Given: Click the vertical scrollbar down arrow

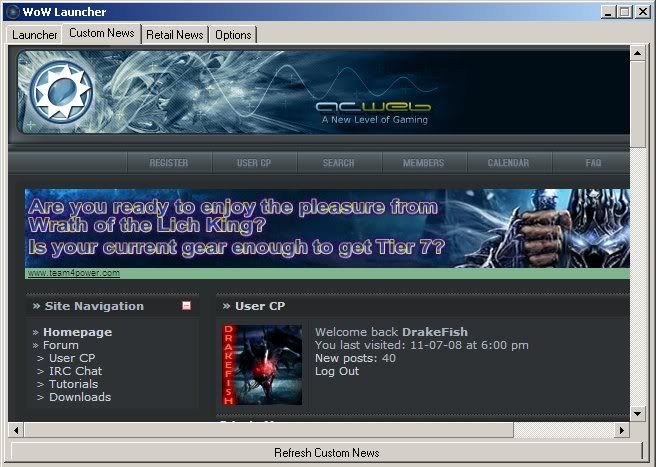Looking at the screenshot, I should [x=638, y=414].
